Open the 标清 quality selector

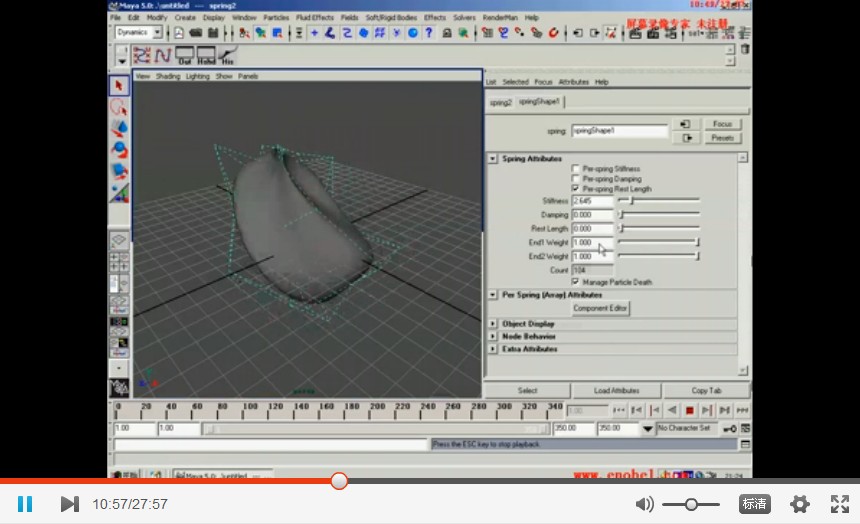[755, 504]
